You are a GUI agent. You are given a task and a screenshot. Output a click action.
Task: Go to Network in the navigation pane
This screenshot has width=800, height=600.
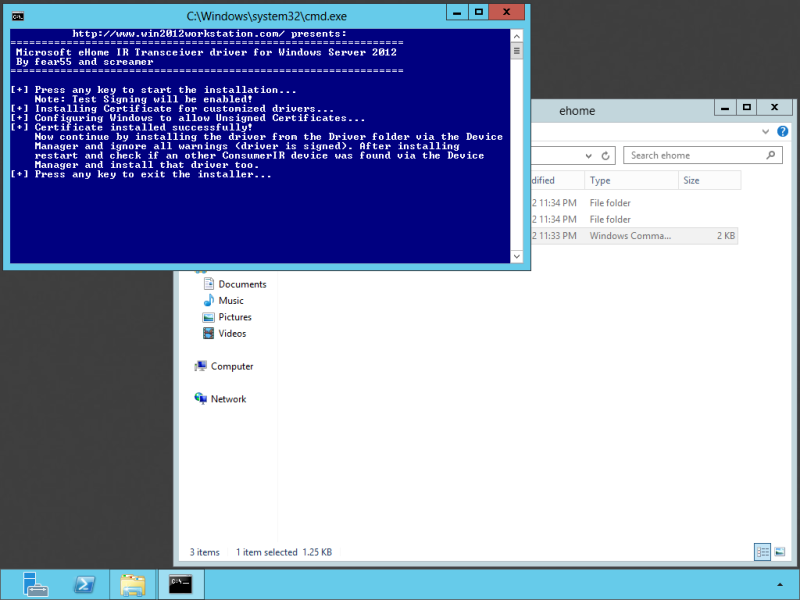(229, 399)
